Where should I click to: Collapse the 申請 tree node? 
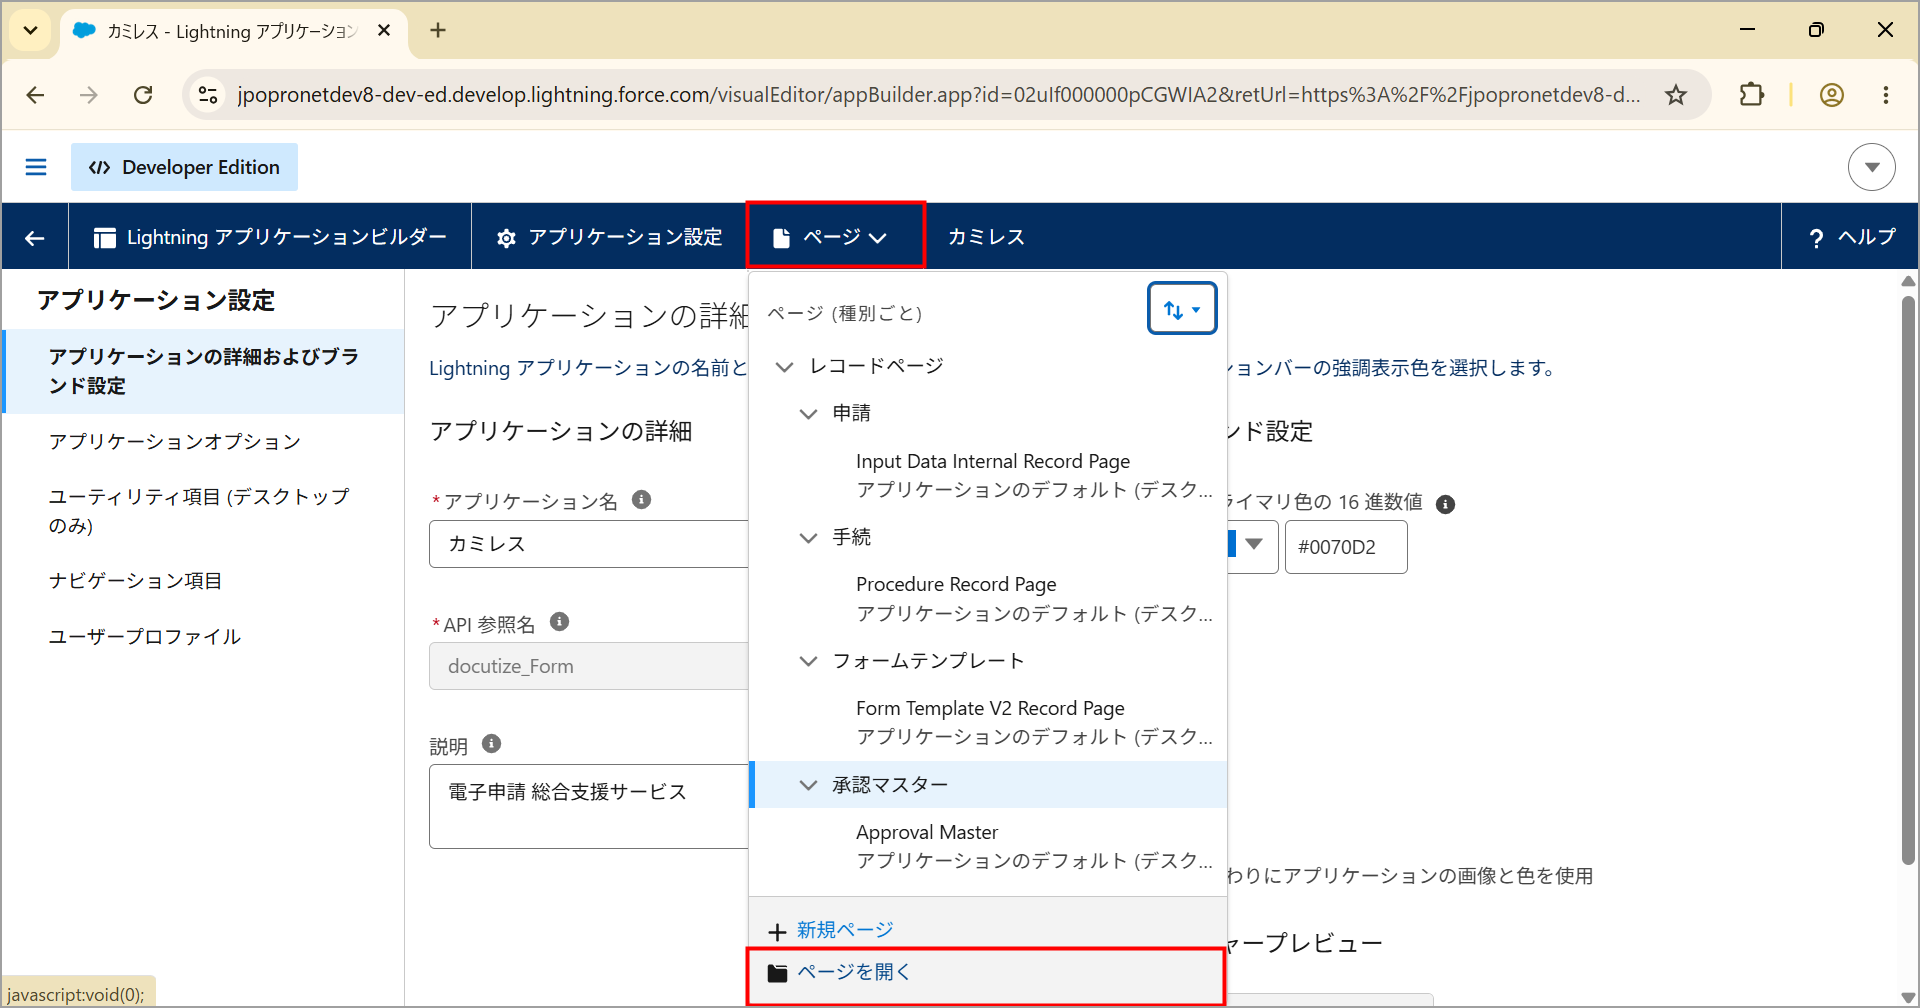click(808, 414)
